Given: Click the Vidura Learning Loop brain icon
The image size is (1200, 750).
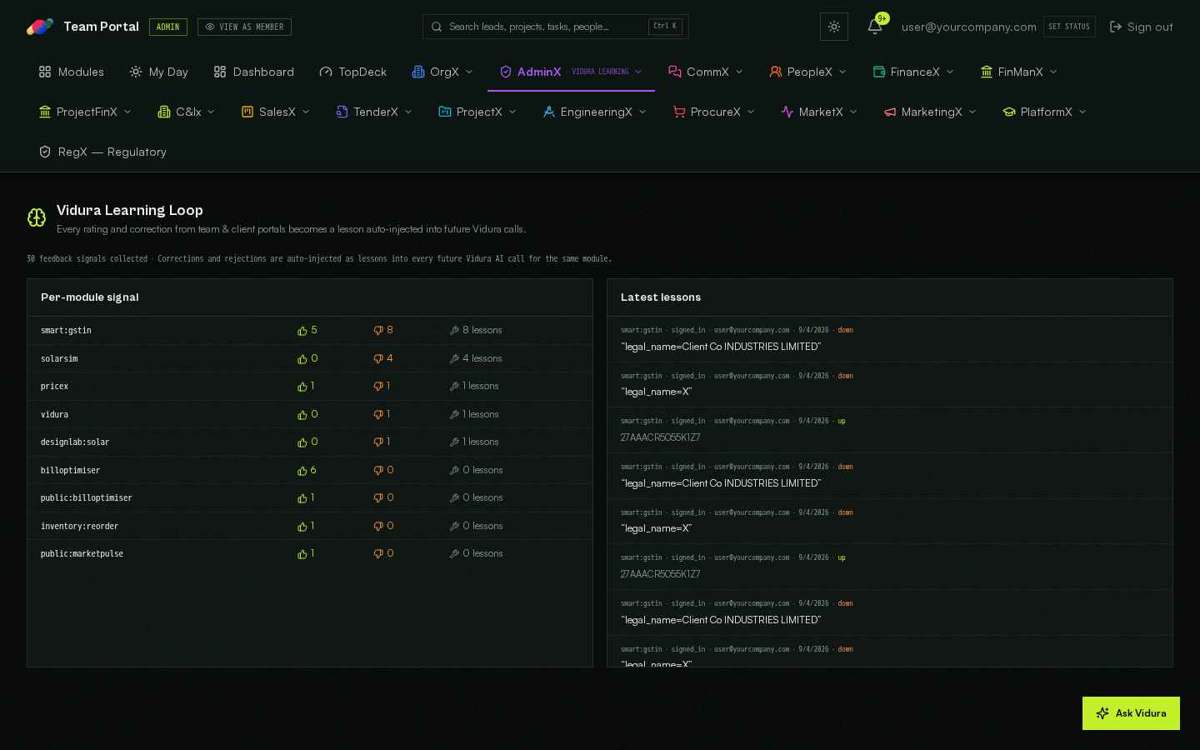Looking at the screenshot, I should (x=37, y=218).
